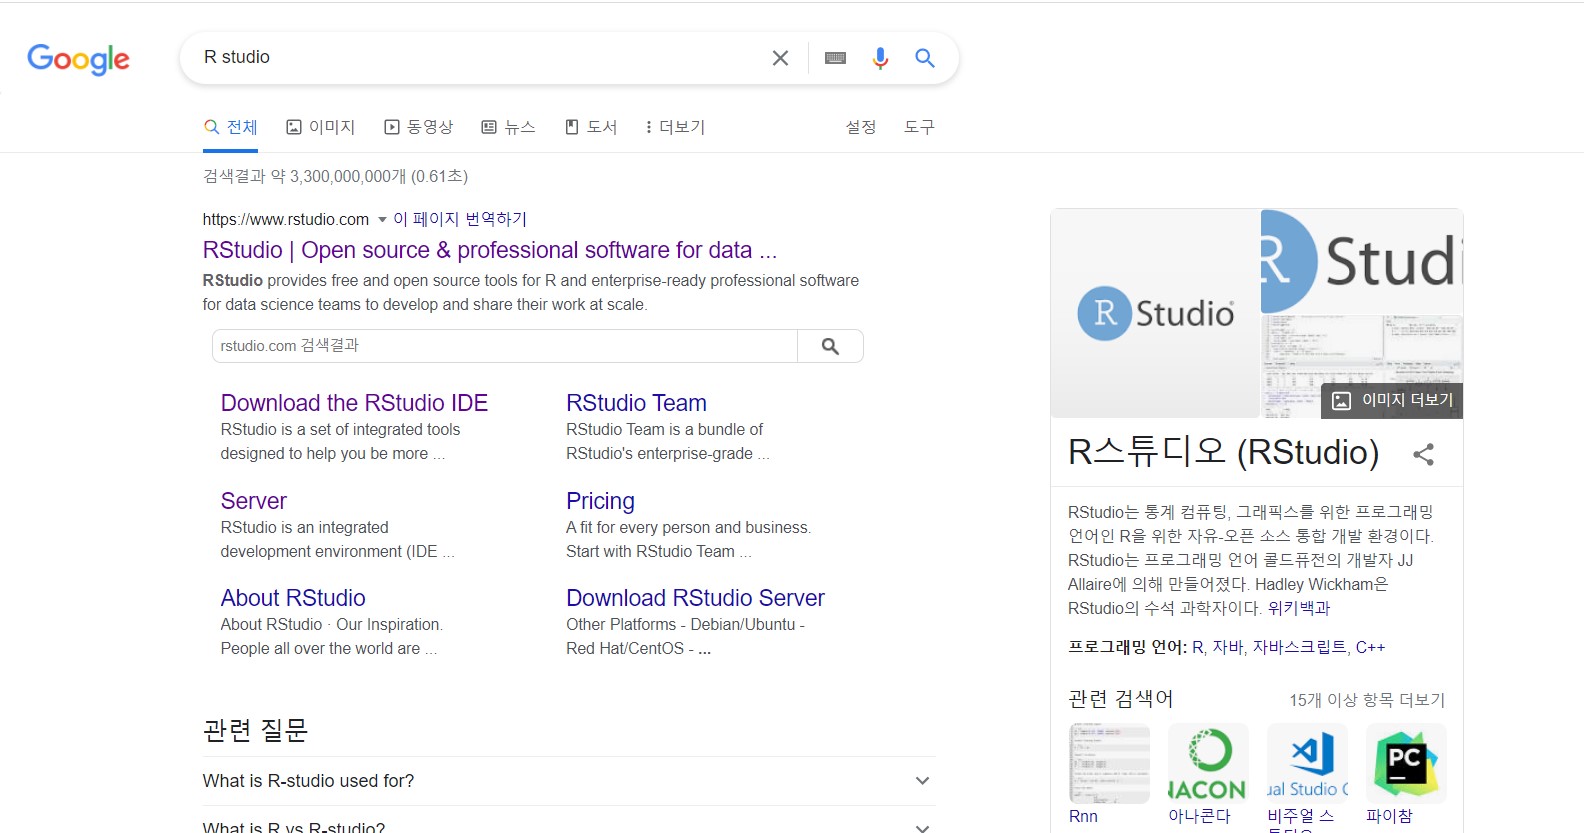
Task: Click the RStudio logo thumbnail in knowledge panel
Action: pyautogui.click(x=1155, y=313)
